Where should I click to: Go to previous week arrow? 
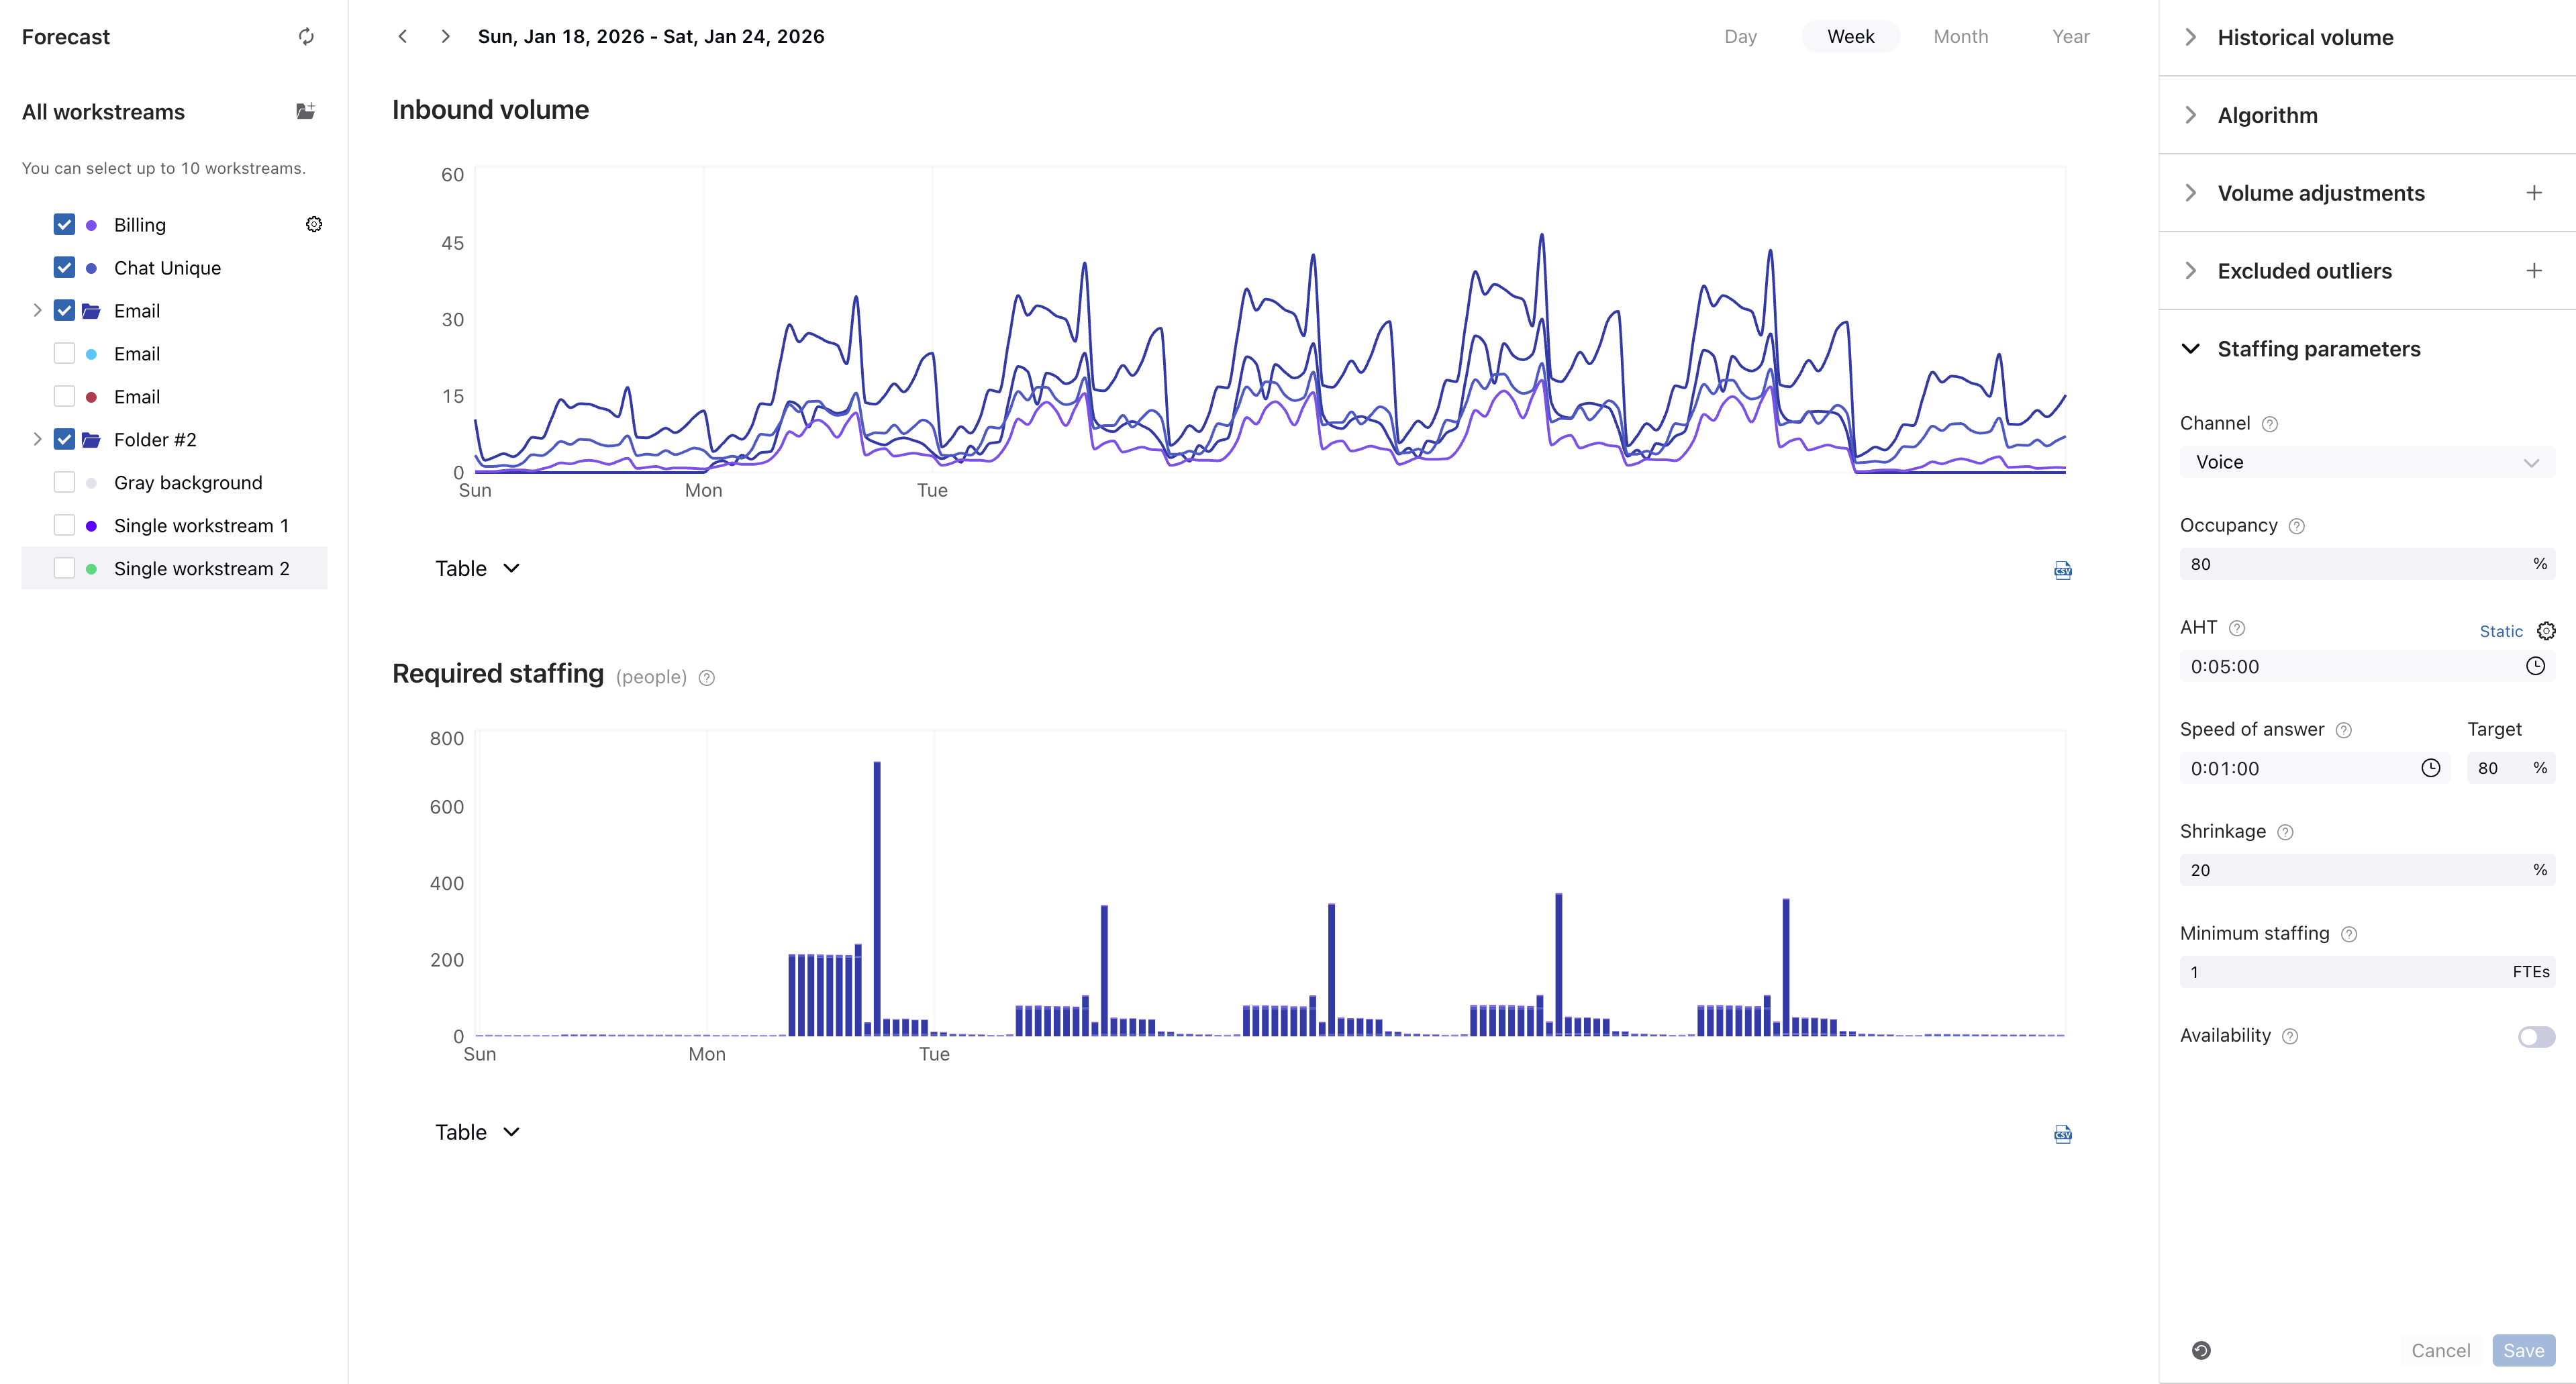point(402,37)
